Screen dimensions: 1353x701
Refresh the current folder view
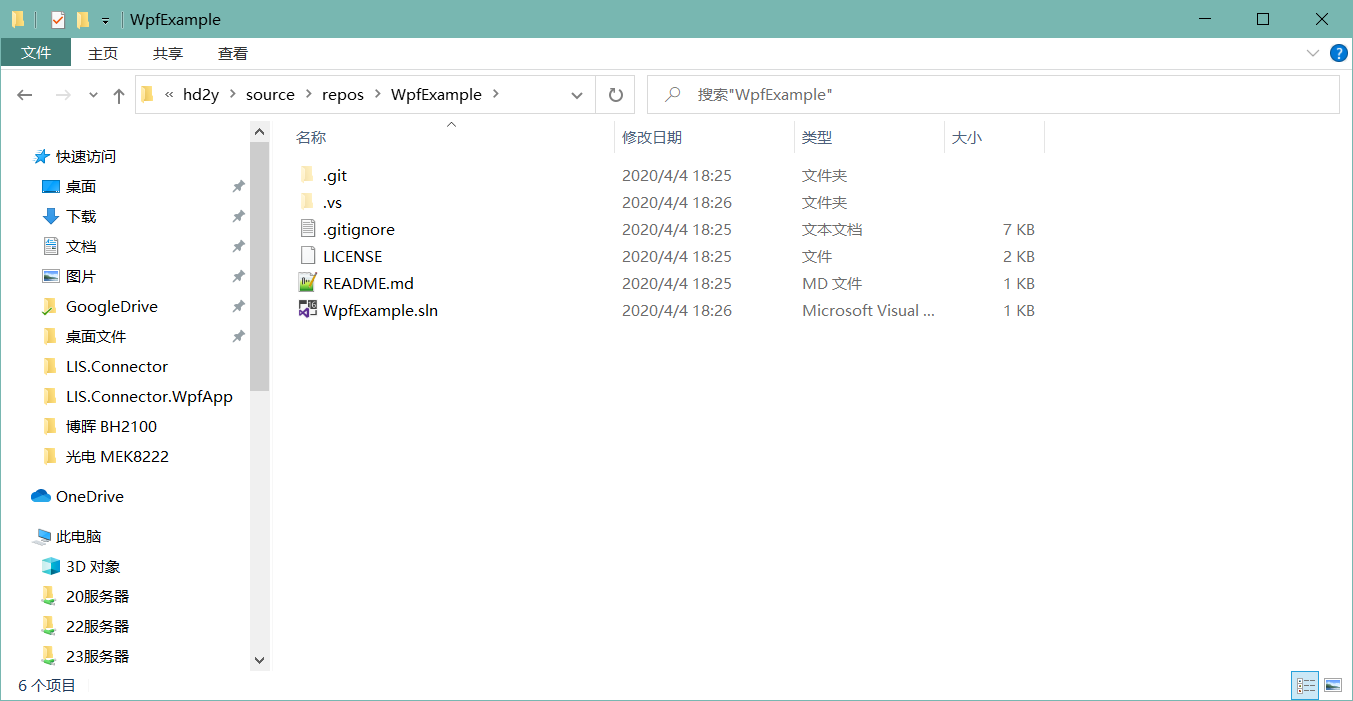click(616, 95)
